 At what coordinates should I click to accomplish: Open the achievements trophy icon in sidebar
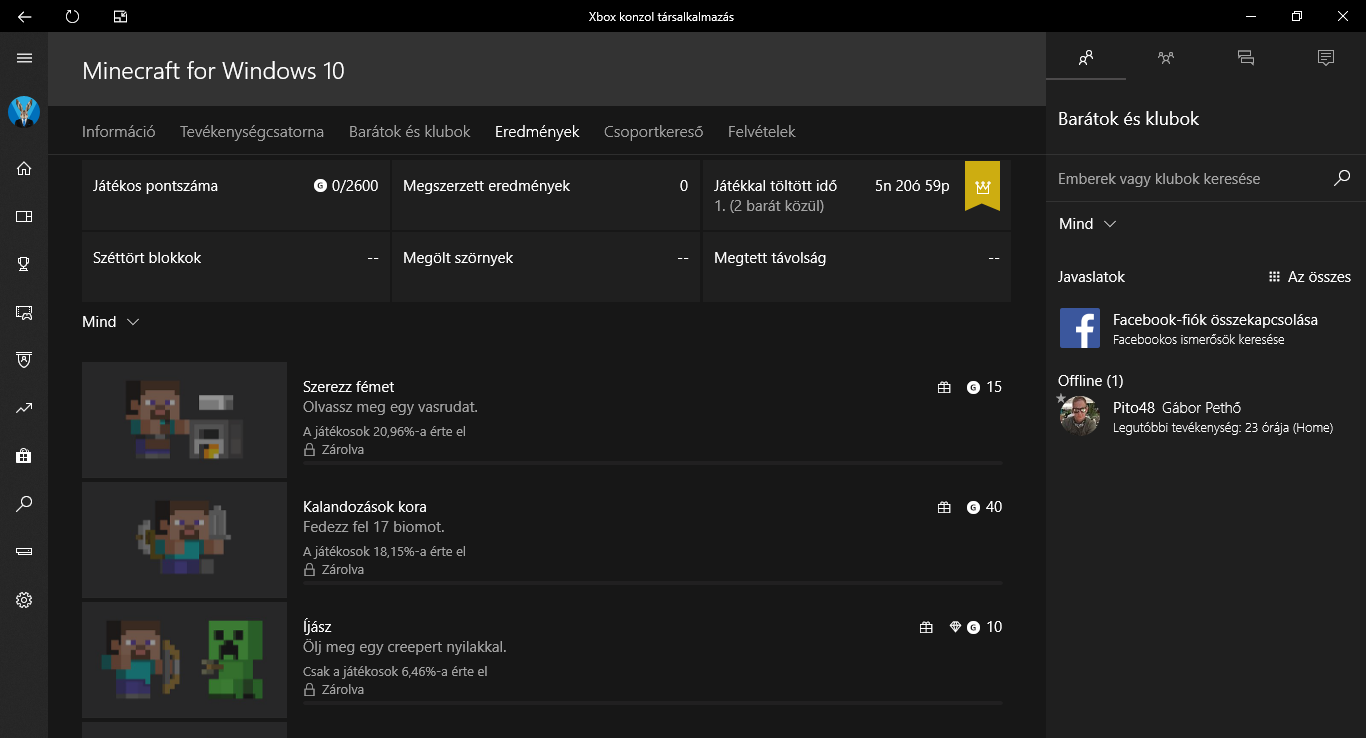pyautogui.click(x=24, y=264)
